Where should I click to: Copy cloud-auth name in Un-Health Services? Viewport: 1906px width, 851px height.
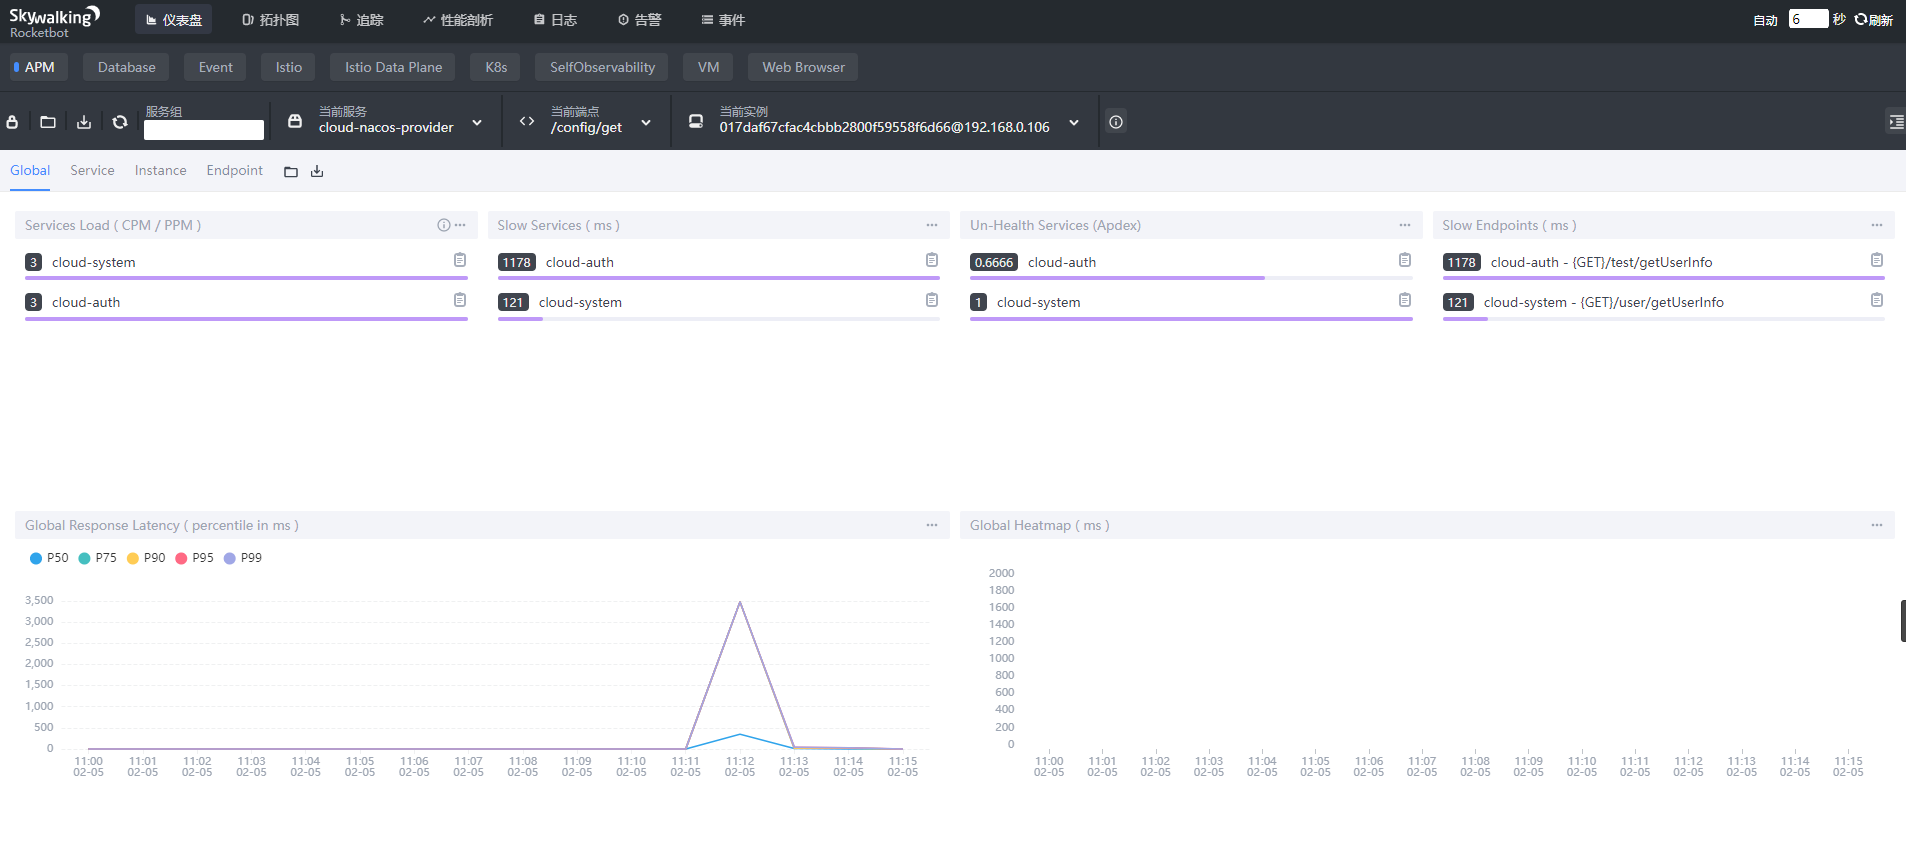click(1405, 260)
